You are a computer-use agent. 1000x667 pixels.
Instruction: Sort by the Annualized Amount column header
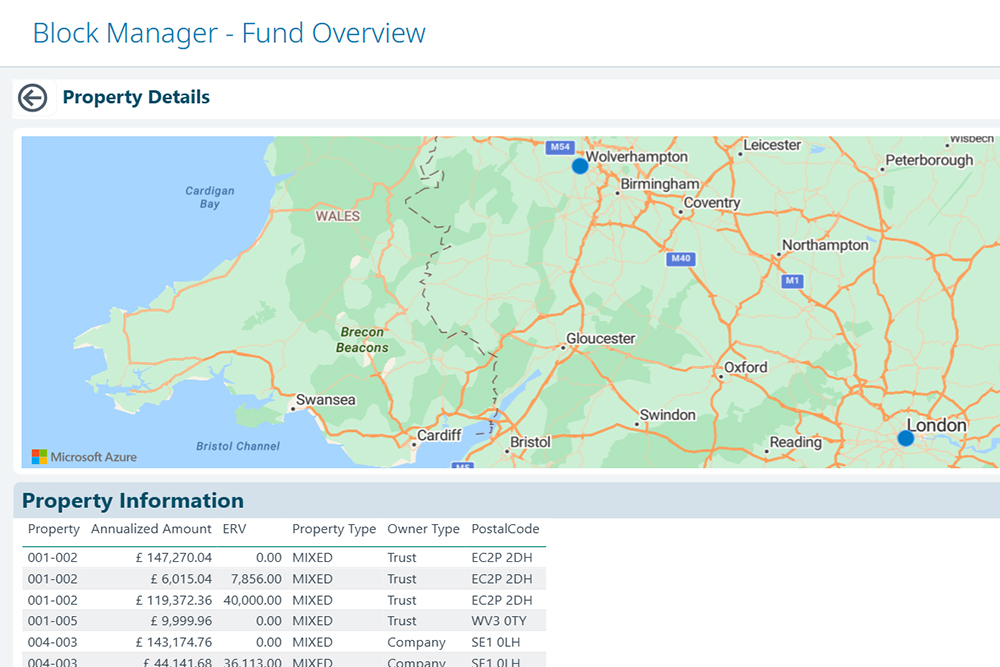pyautogui.click(x=151, y=529)
